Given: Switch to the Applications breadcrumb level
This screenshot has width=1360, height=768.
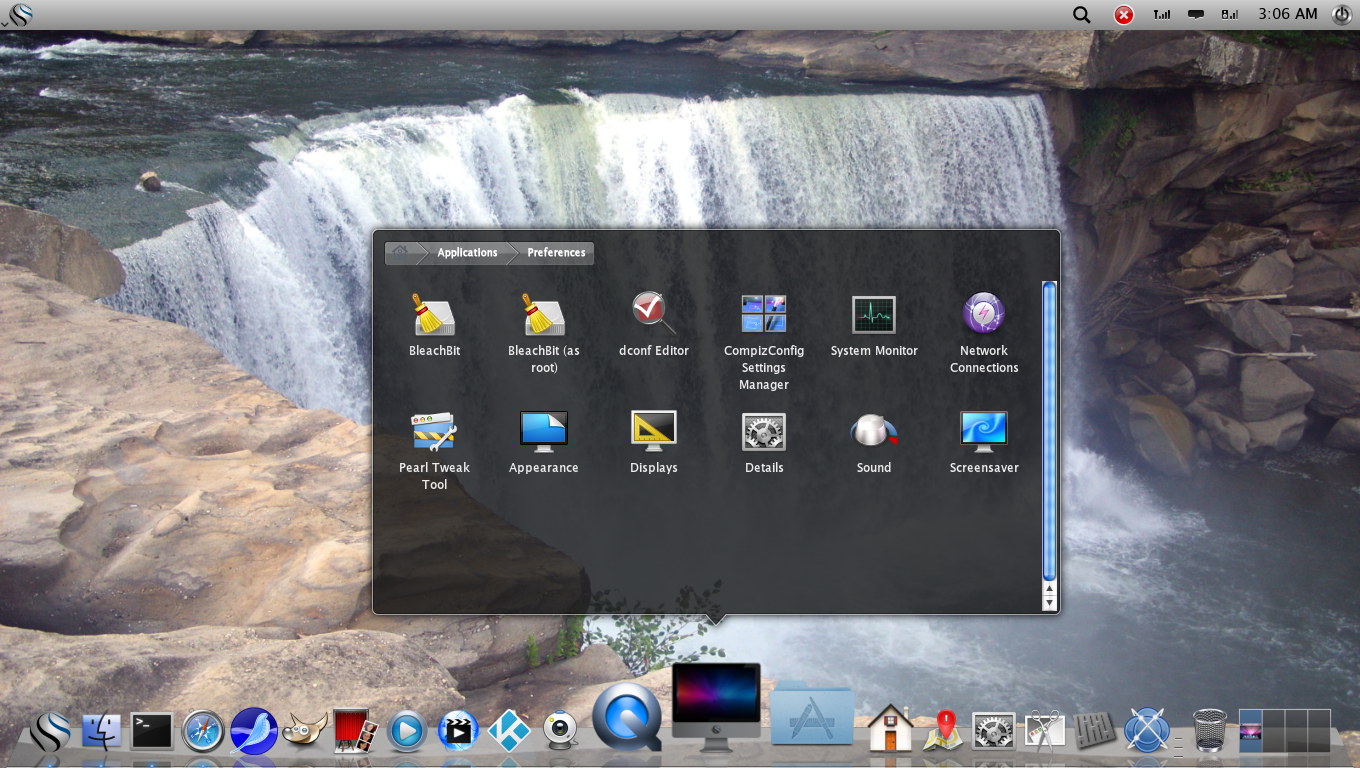Looking at the screenshot, I should coord(467,252).
